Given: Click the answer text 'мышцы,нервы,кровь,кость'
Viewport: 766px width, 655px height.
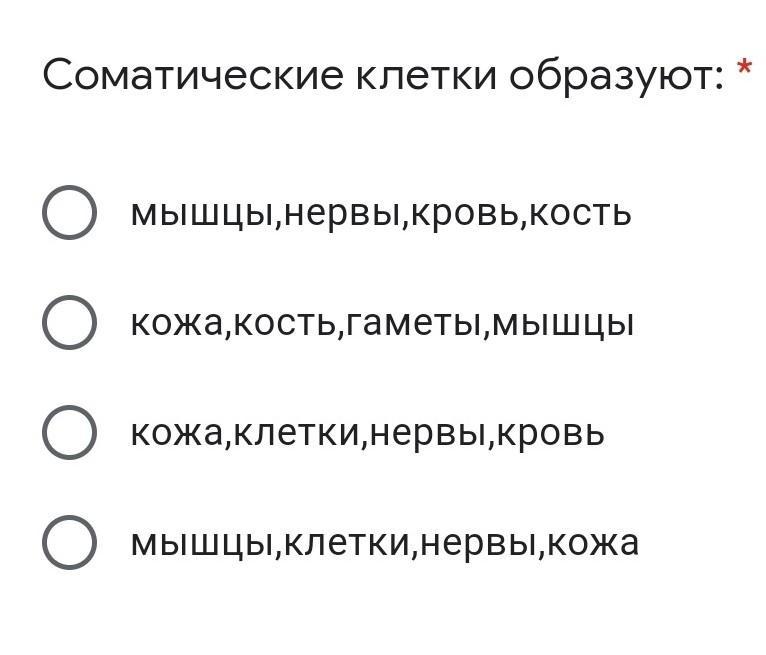Looking at the screenshot, I should coord(380,213).
